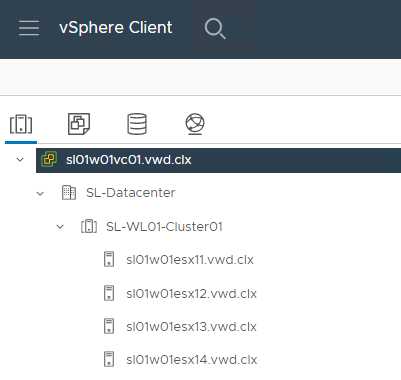This screenshot has height=380, width=401.
Task: Click the datacenter icon beside SL-Datacenter
Action: 69,193
